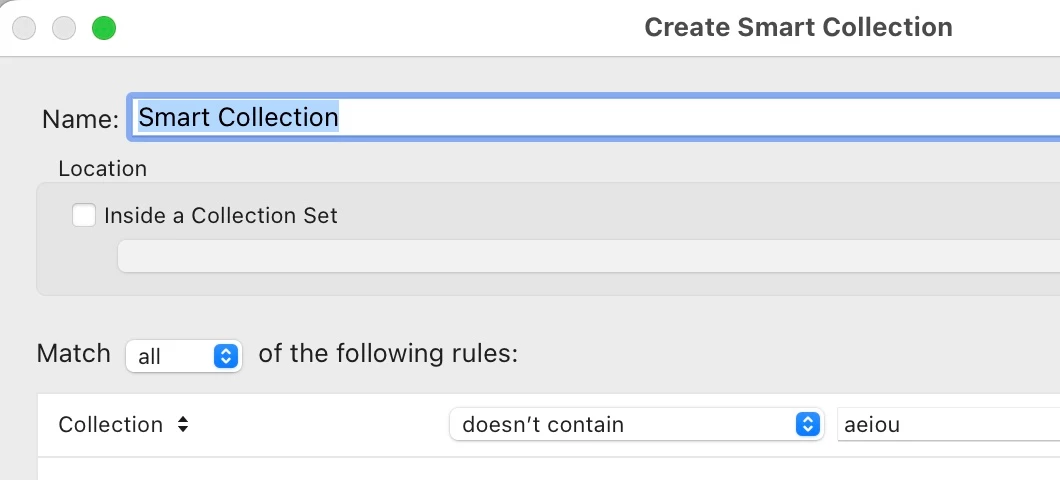Click the up-down arrows beside Collection
1060x480 pixels.
[x=182, y=424]
